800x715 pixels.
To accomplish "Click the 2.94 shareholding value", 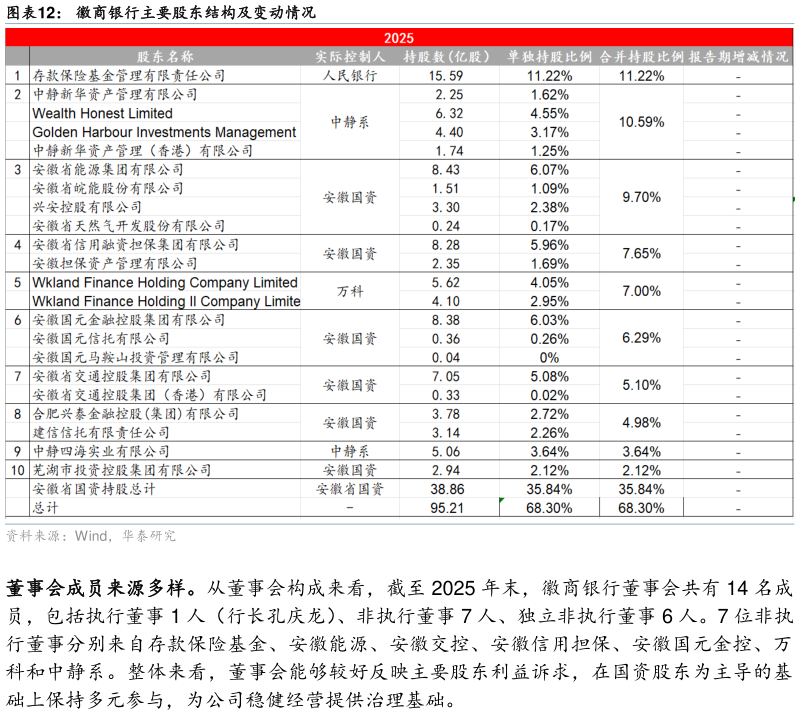I will coord(446,471).
